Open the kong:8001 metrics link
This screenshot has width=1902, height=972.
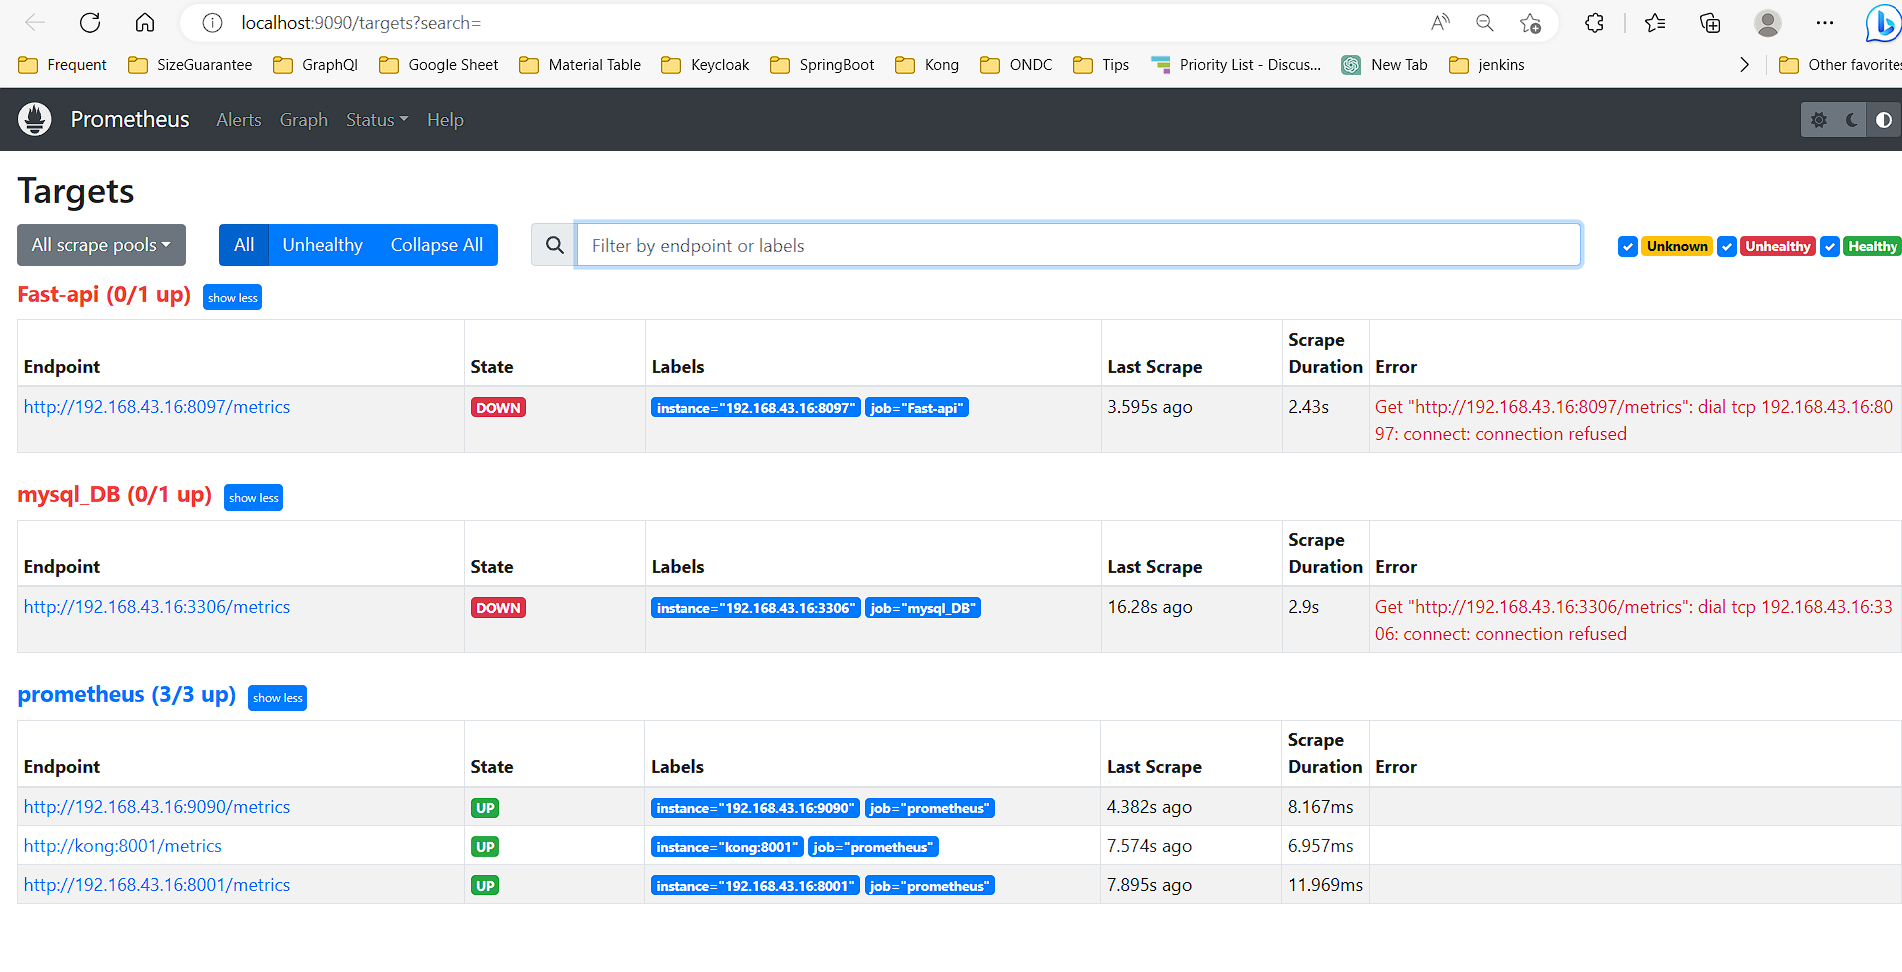click(x=123, y=846)
